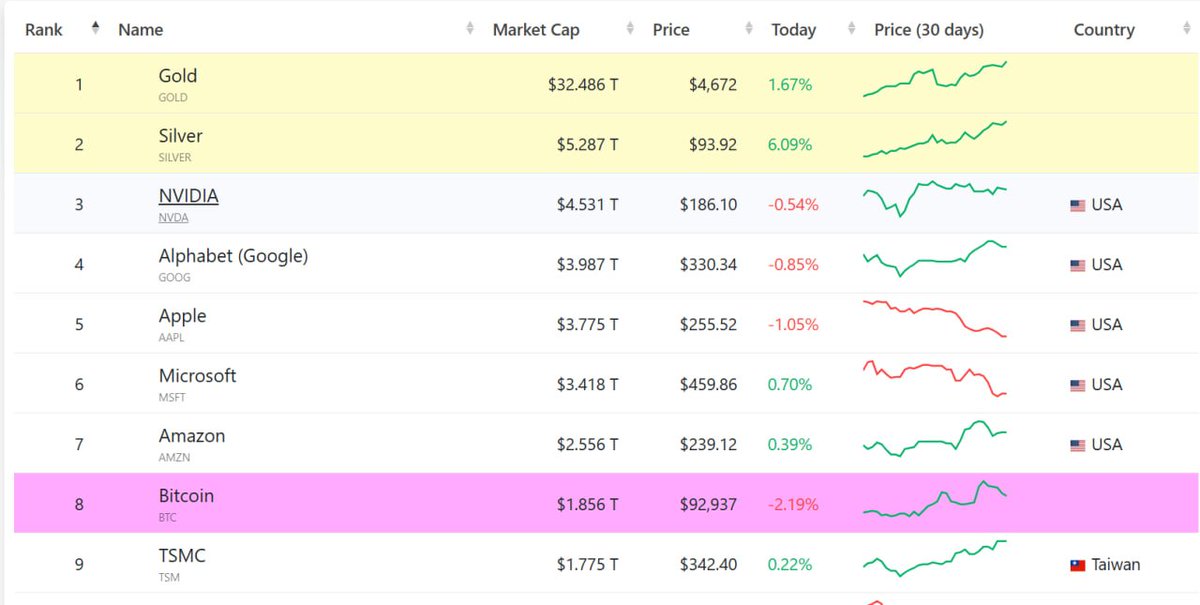Click Bitcoin daily change -2.19%
Viewport: 1200px width, 605px height.
(793, 505)
